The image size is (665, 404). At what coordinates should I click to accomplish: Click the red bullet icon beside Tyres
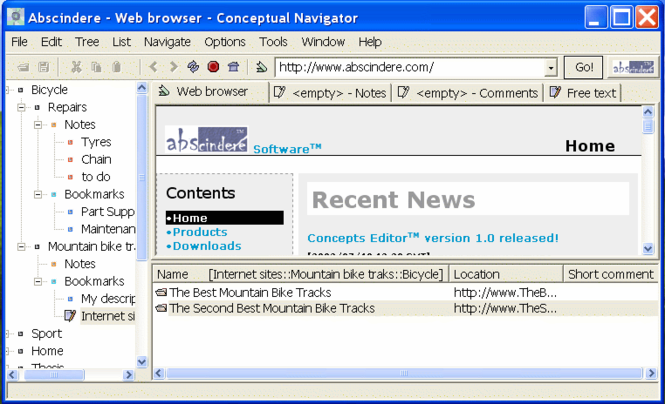(70, 142)
